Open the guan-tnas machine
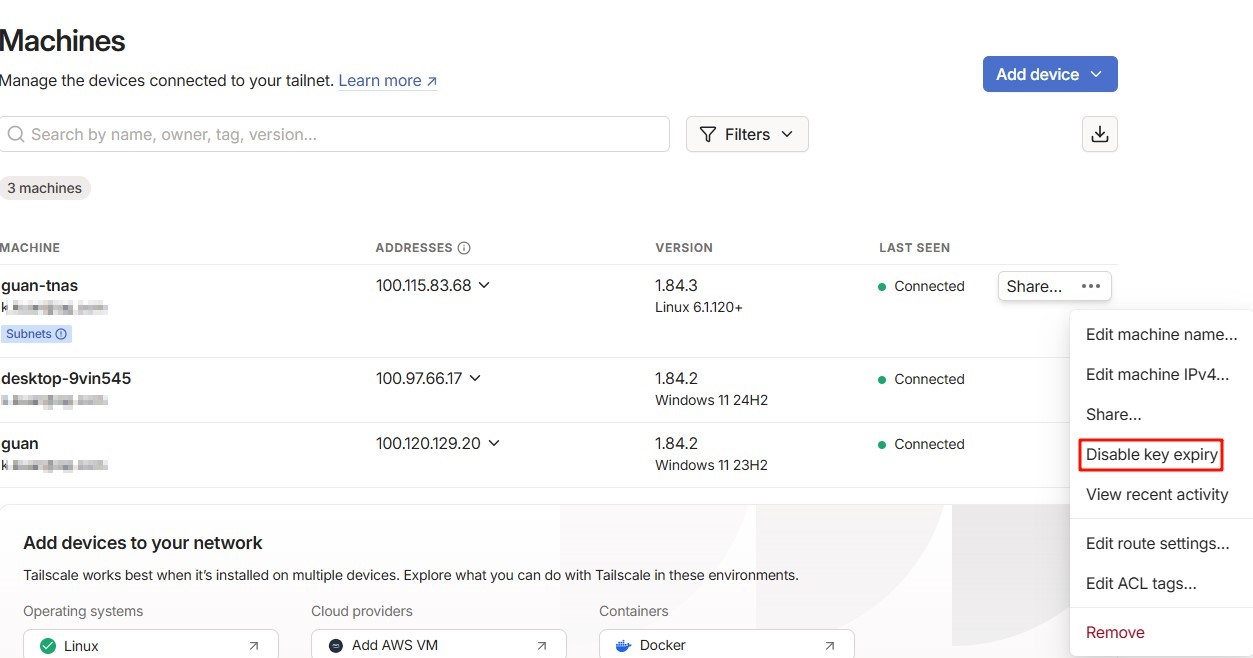 click(x=40, y=285)
